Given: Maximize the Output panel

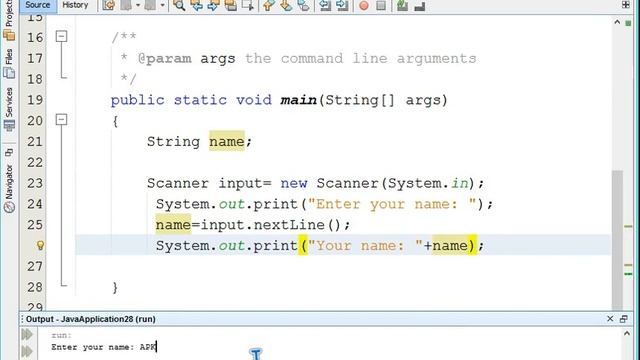Looking at the screenshot, I should tap(623, 319).
